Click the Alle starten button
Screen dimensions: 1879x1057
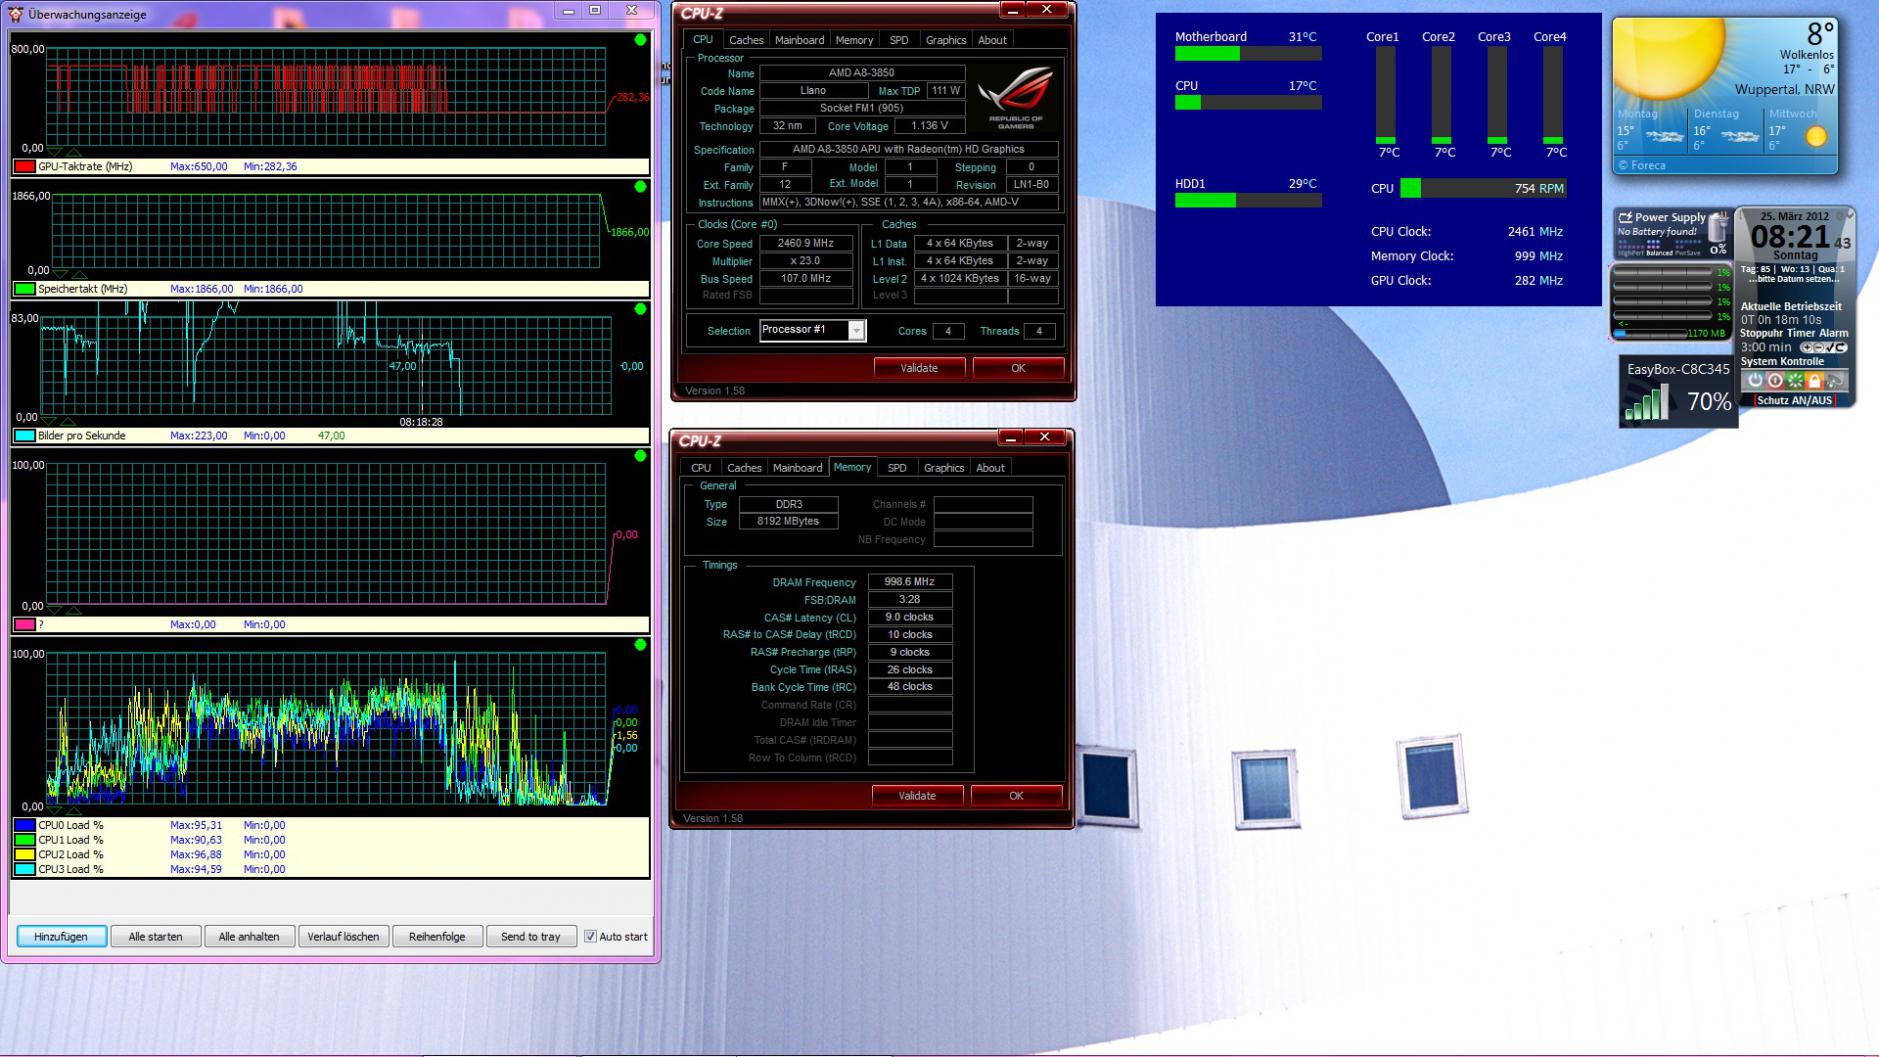pyautogui.click(x=155, y=937)
